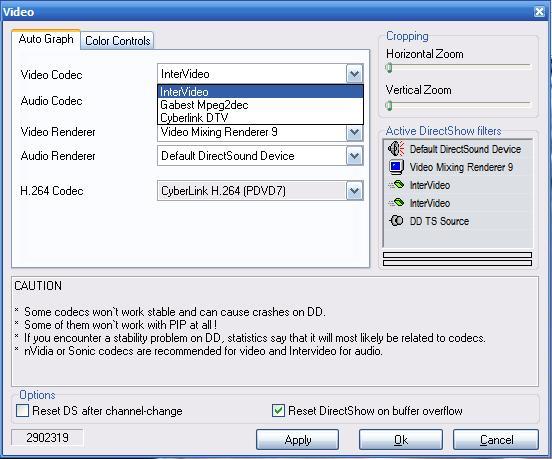Click the Active DirectShow filters heading

coord(443,131)
